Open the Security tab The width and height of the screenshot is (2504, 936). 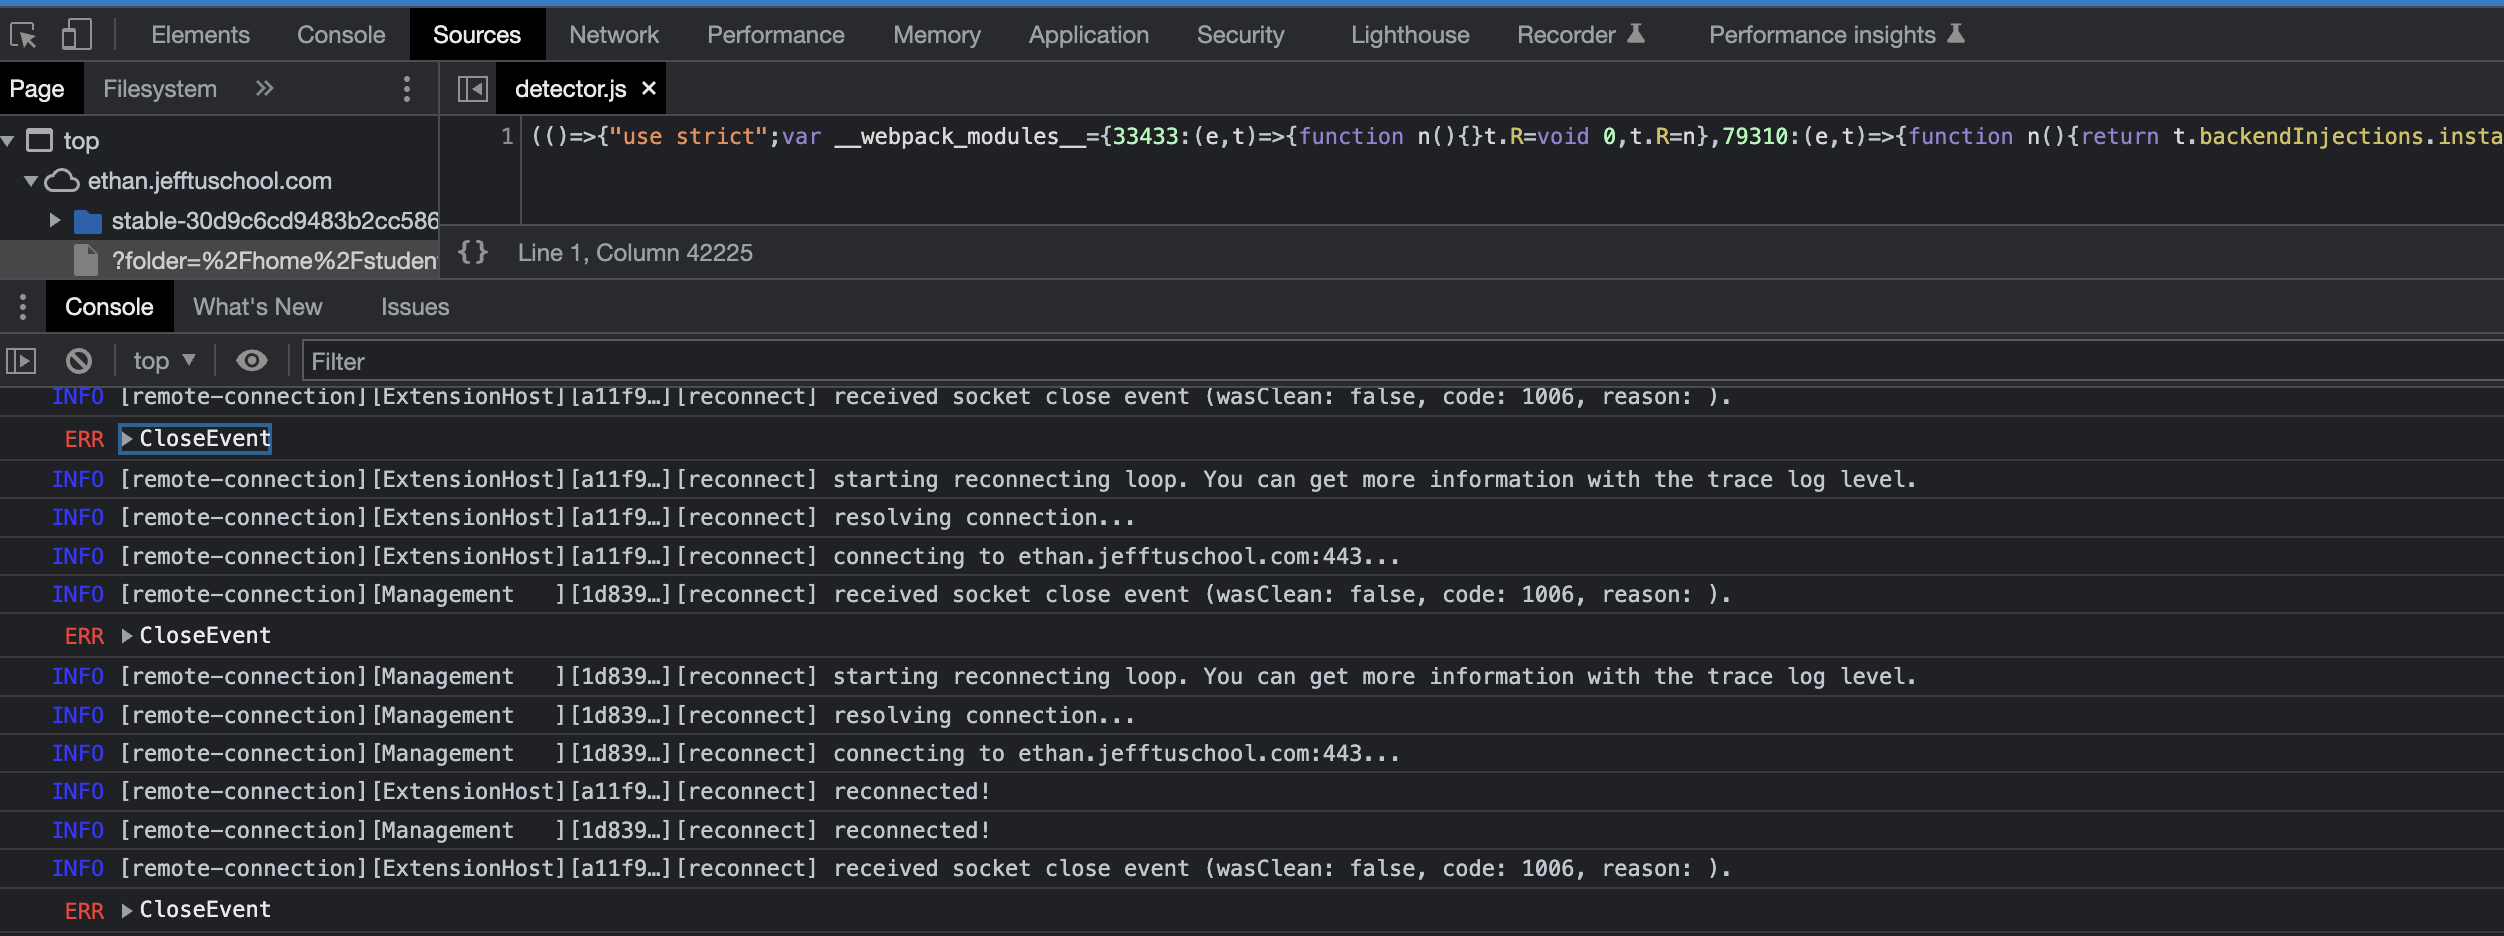click(1241, 35)
